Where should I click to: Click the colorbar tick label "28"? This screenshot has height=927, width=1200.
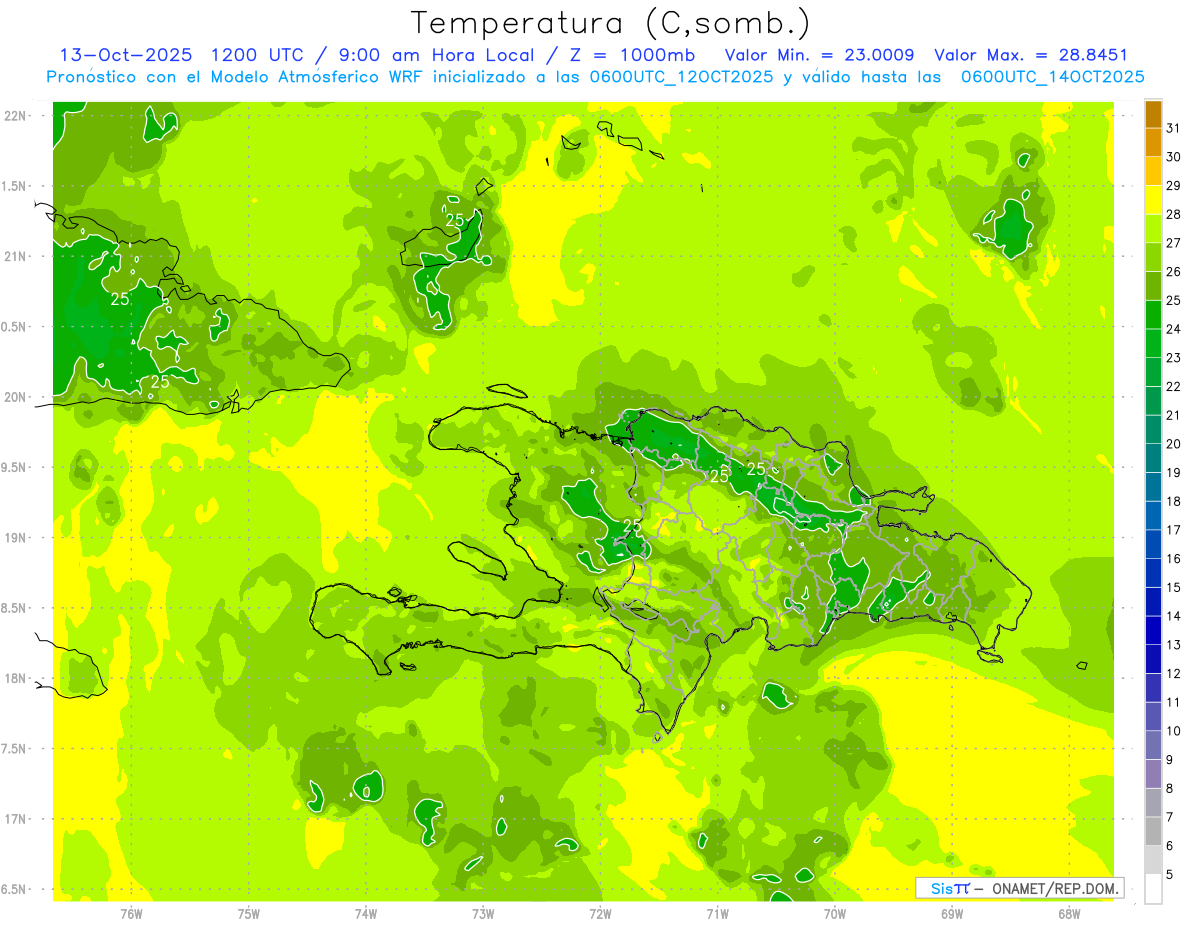(x=1173, y=214)
